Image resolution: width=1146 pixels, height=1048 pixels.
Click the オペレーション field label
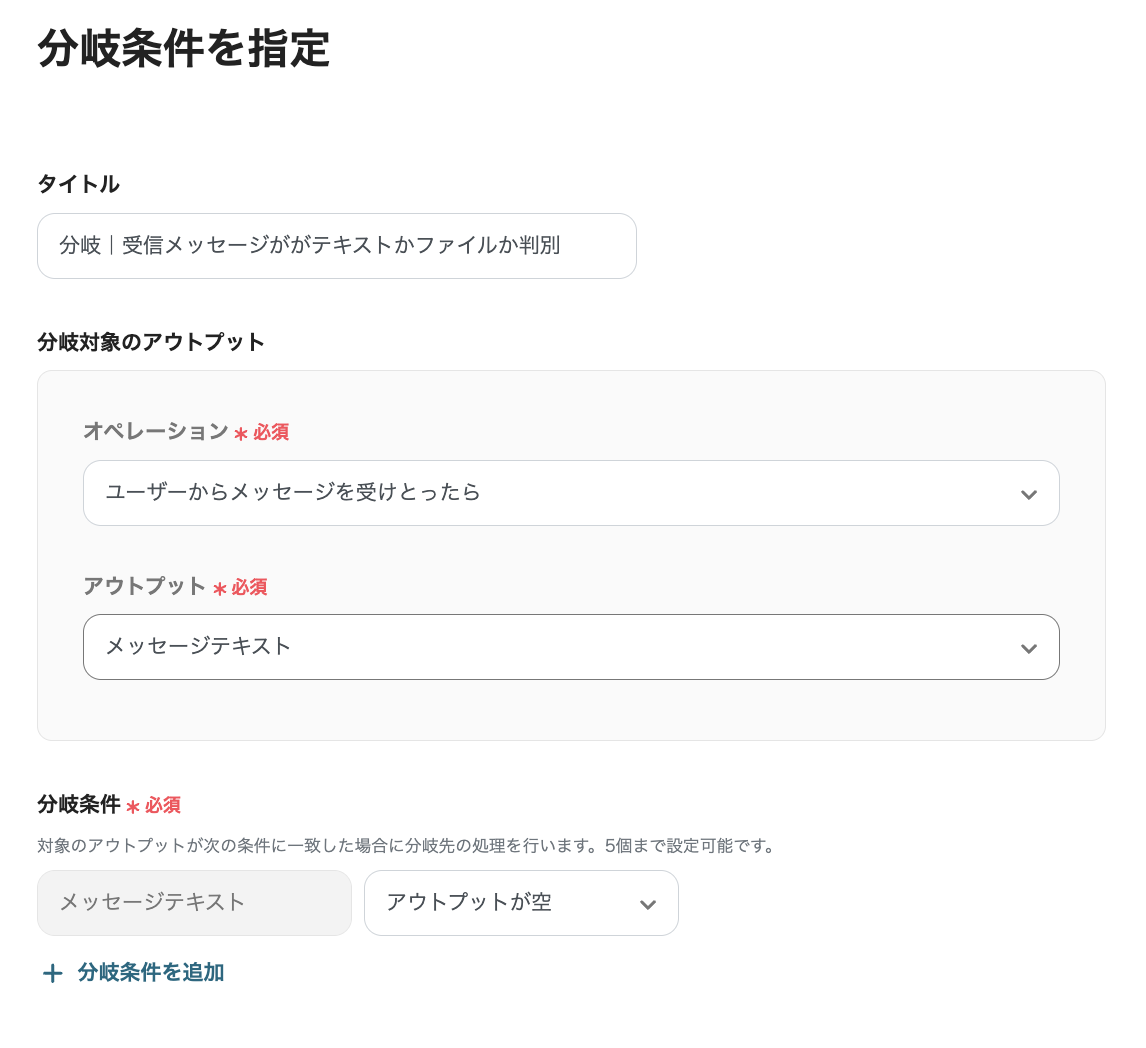(155, 431)
